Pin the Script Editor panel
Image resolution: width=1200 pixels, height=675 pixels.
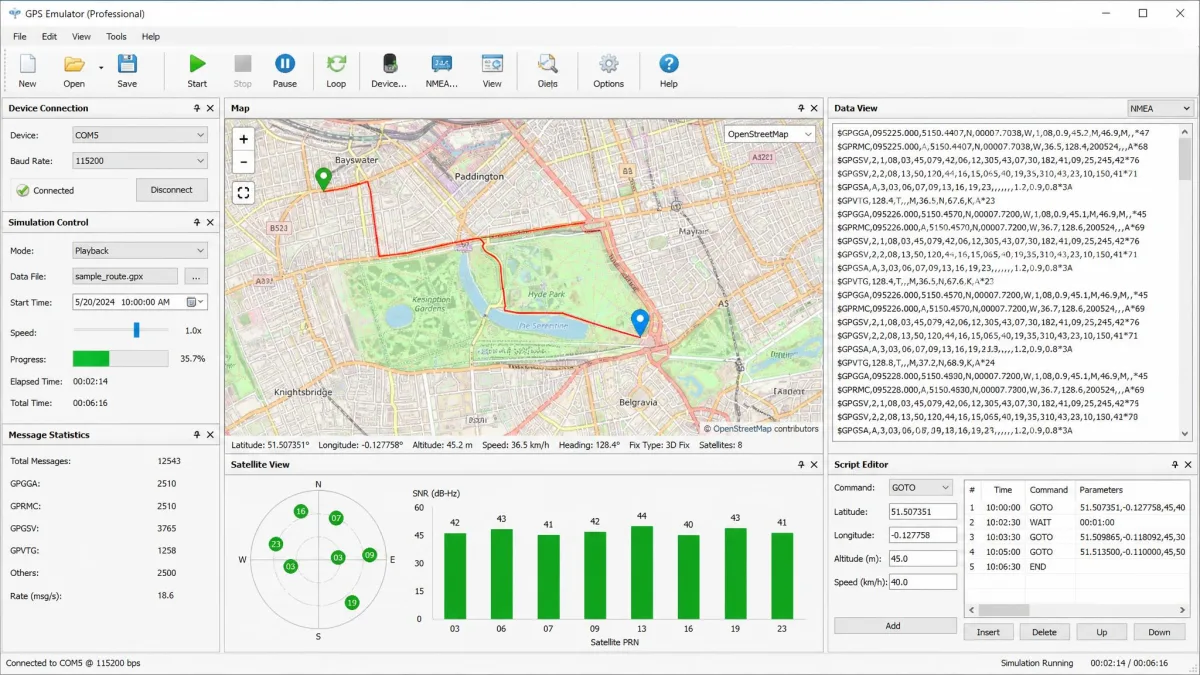[1176, 465]
